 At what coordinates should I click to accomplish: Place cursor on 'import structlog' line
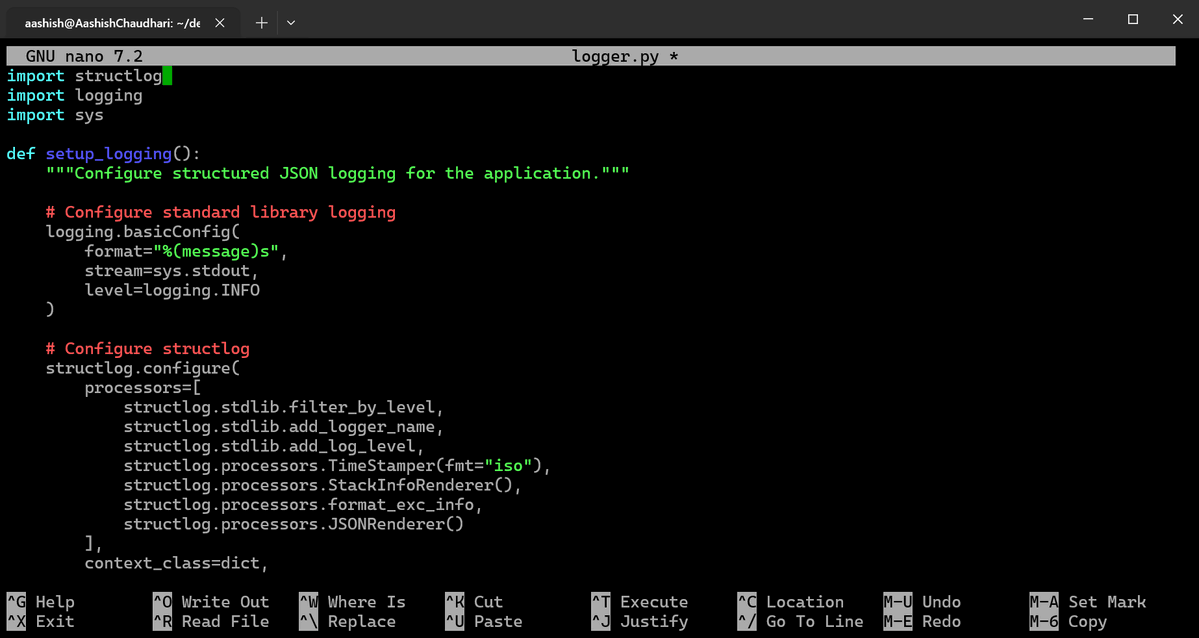coord(84,76)
